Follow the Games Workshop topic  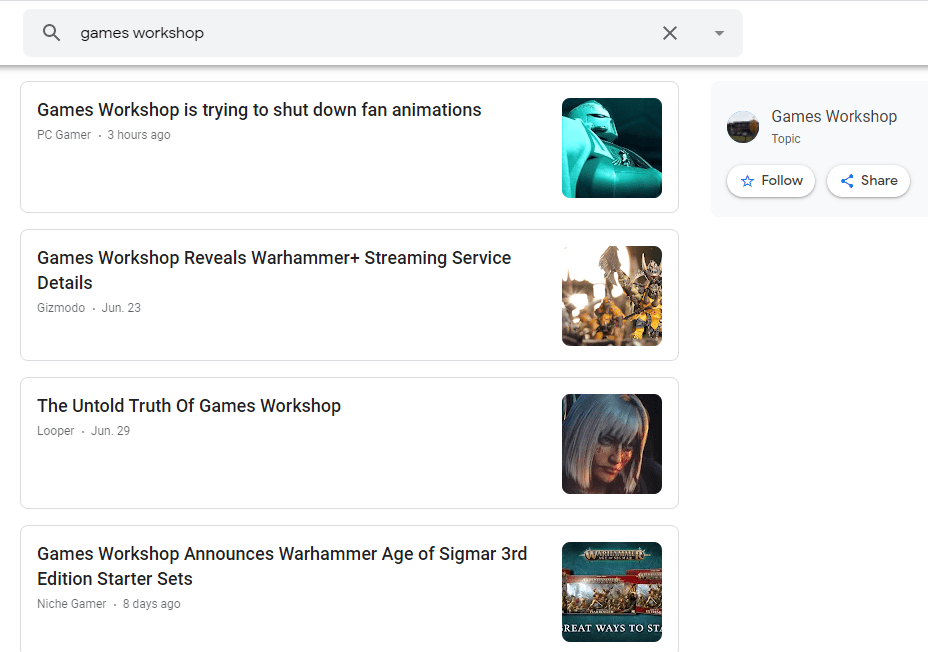pos(771,181)
